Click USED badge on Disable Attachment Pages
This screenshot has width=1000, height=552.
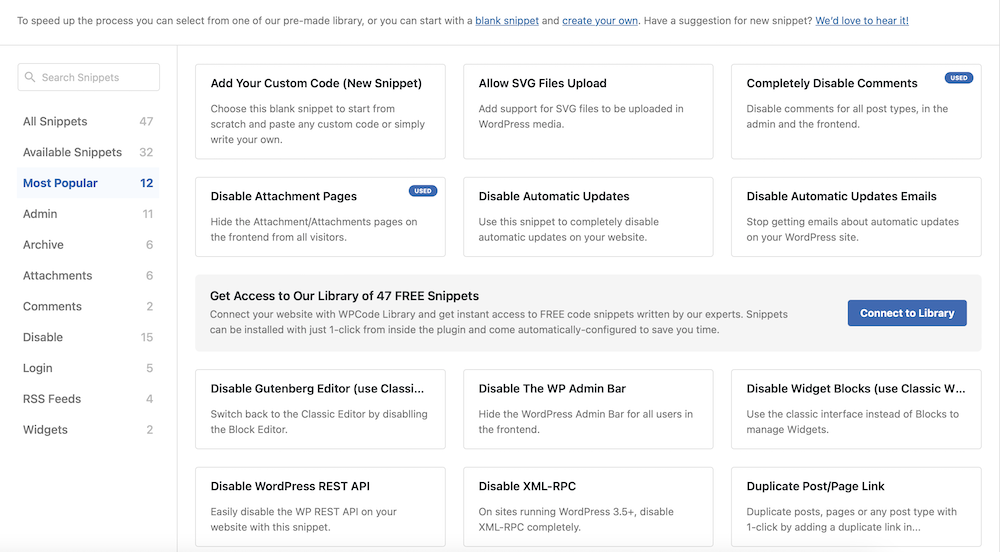coord(423,191)
